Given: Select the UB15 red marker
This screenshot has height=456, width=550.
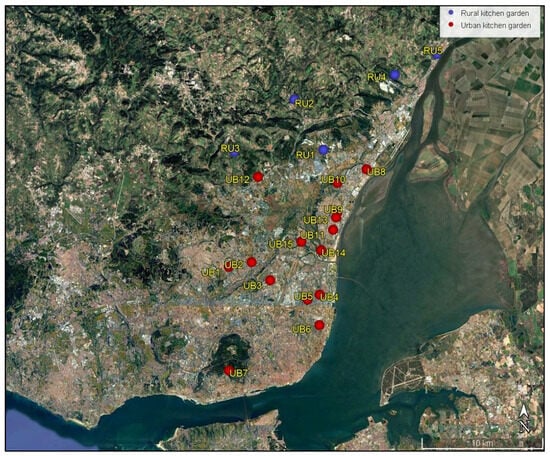Looking at the screenshot, I should 301,242.
